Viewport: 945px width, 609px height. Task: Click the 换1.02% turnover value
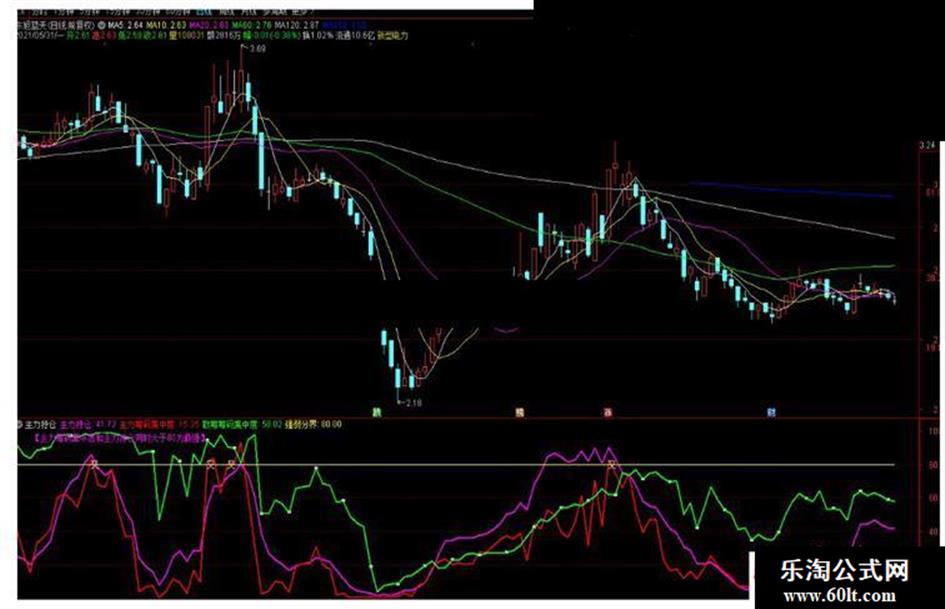tap(318, 36)
